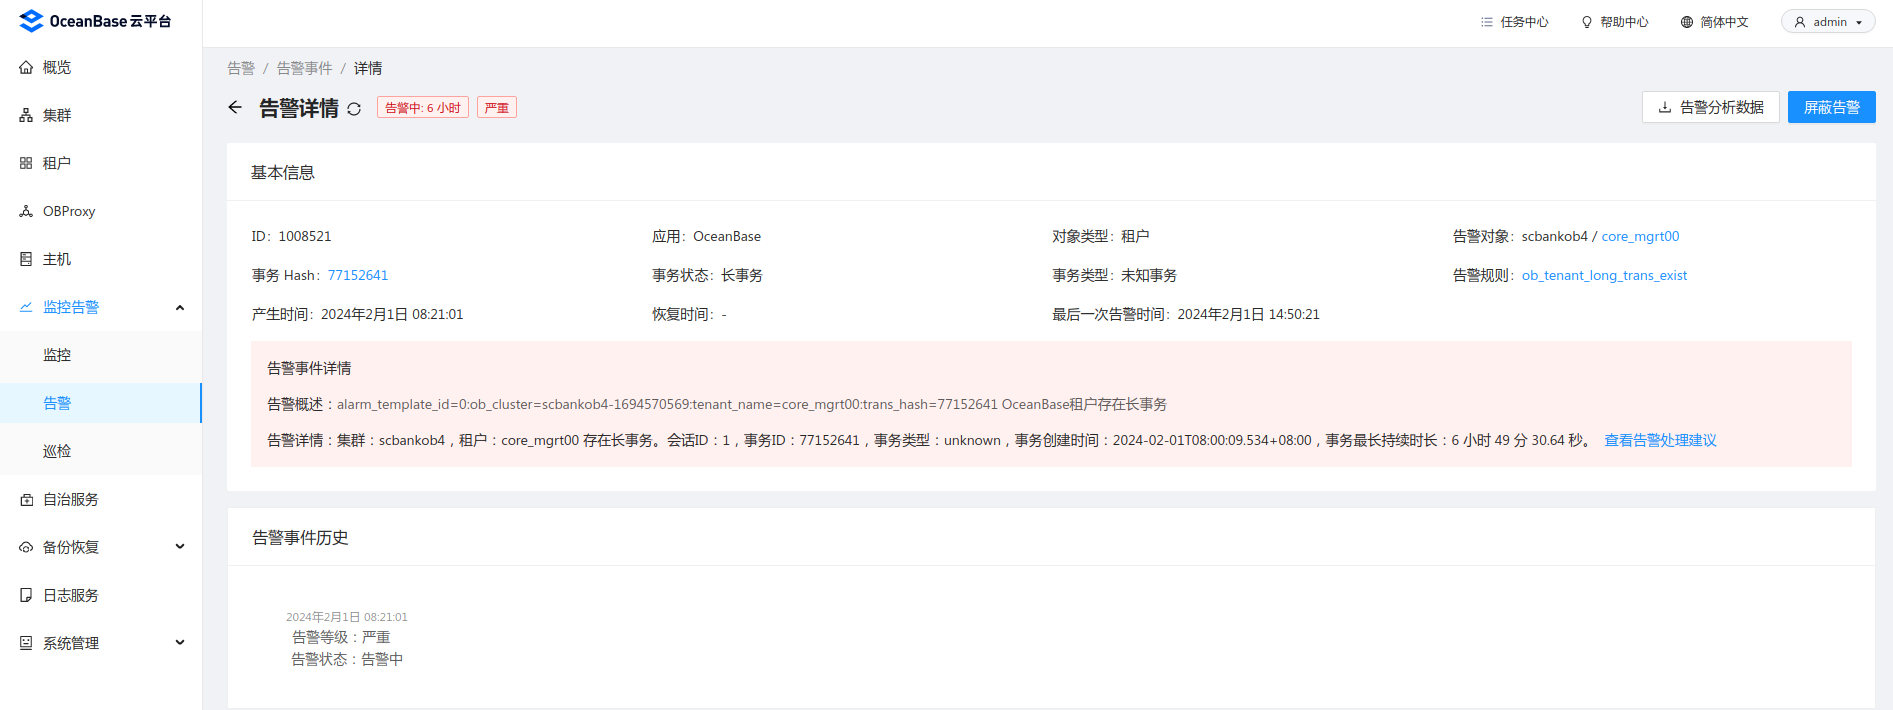Click the 主机 host icon in sidebar
This screenshot has height=710, width=1893.
[x=26, y=259]
